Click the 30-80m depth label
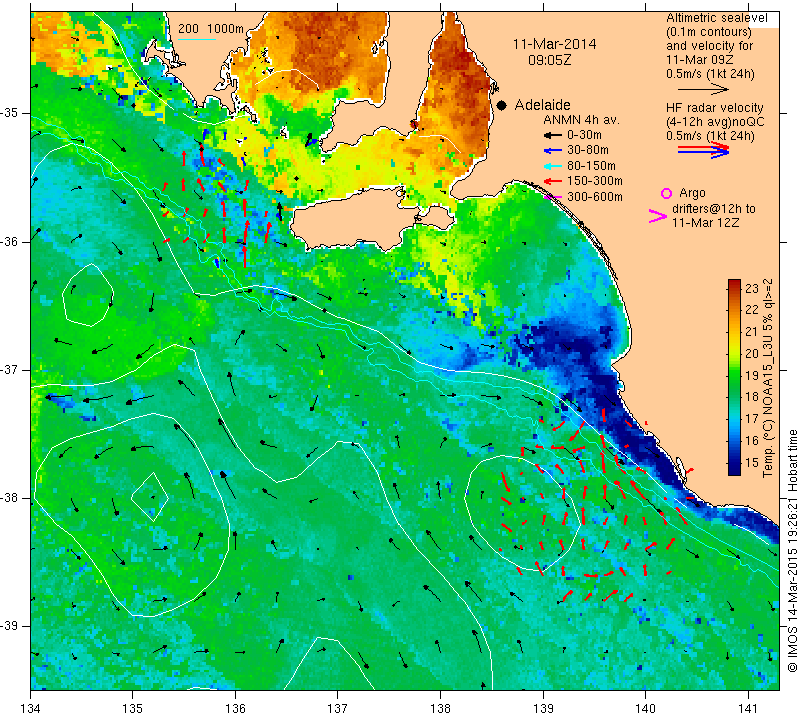Viewport: 800px width, 720px height. tap(588, 150)
